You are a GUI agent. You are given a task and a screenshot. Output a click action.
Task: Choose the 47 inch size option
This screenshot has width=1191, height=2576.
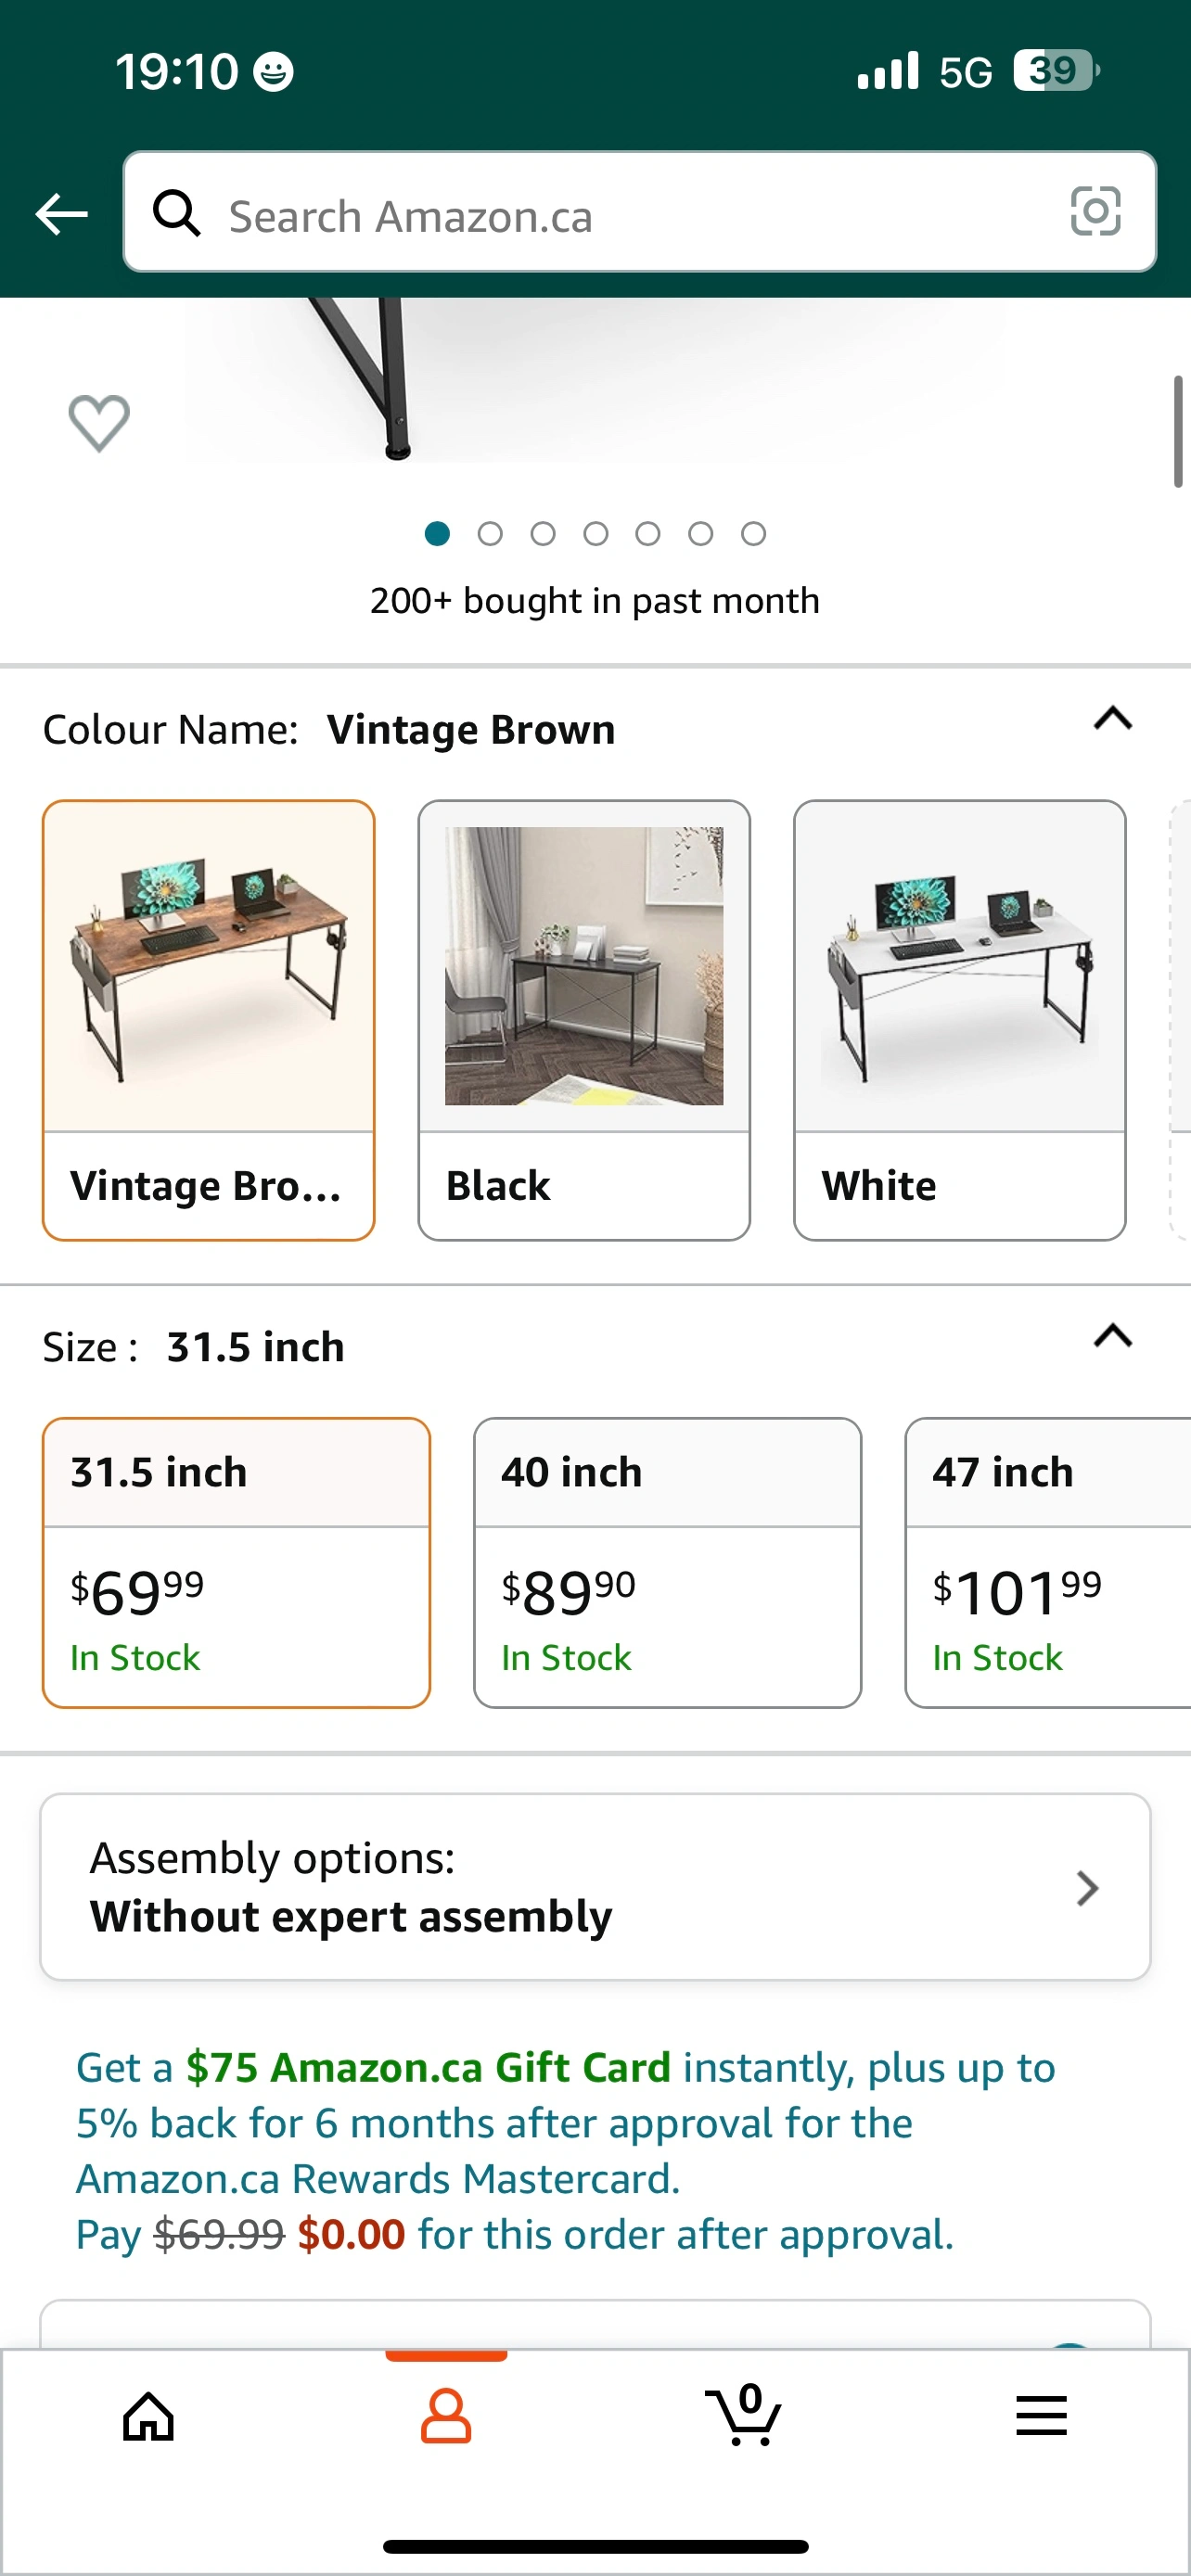point(1047,1562)
